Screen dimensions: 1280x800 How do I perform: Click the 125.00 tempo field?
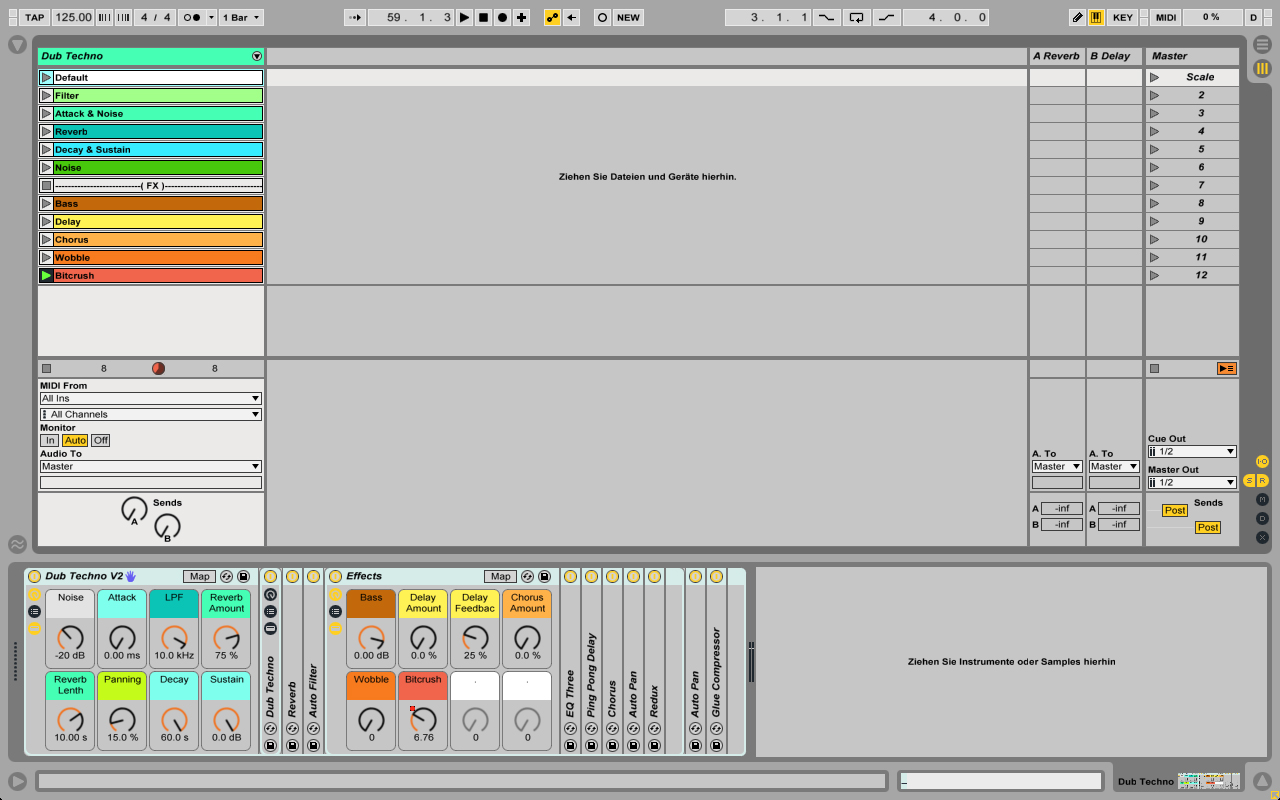73,17
